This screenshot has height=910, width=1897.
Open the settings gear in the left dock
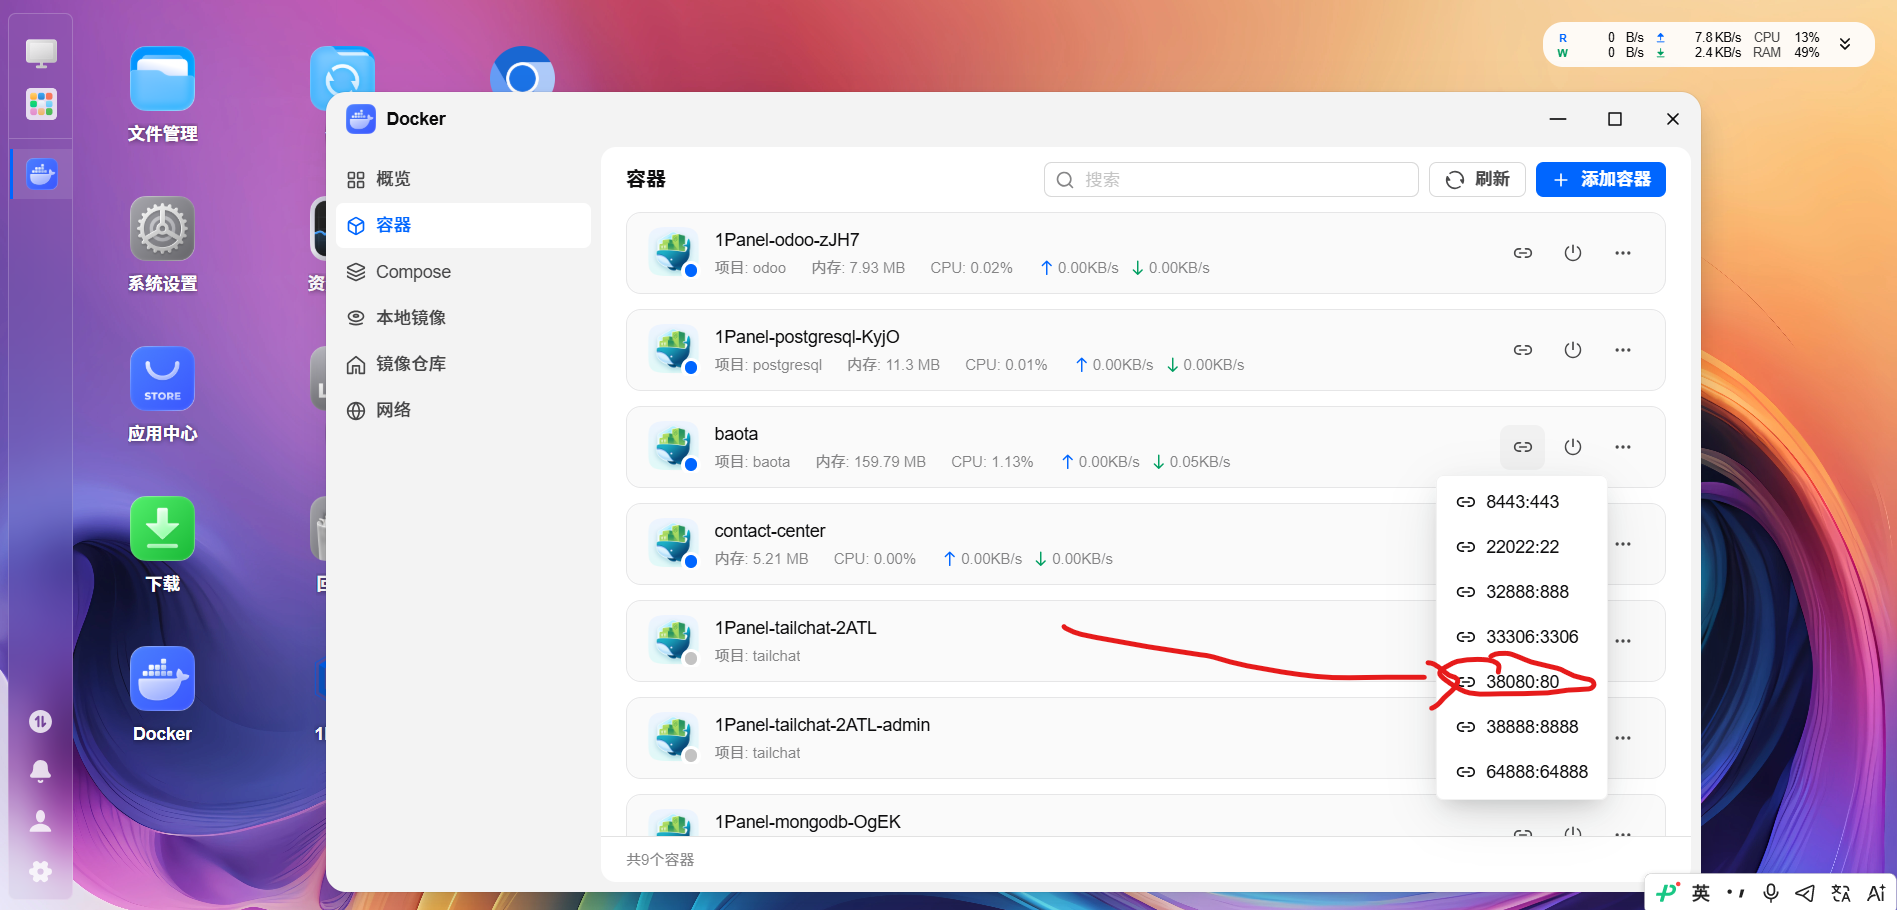click(41, 871)
